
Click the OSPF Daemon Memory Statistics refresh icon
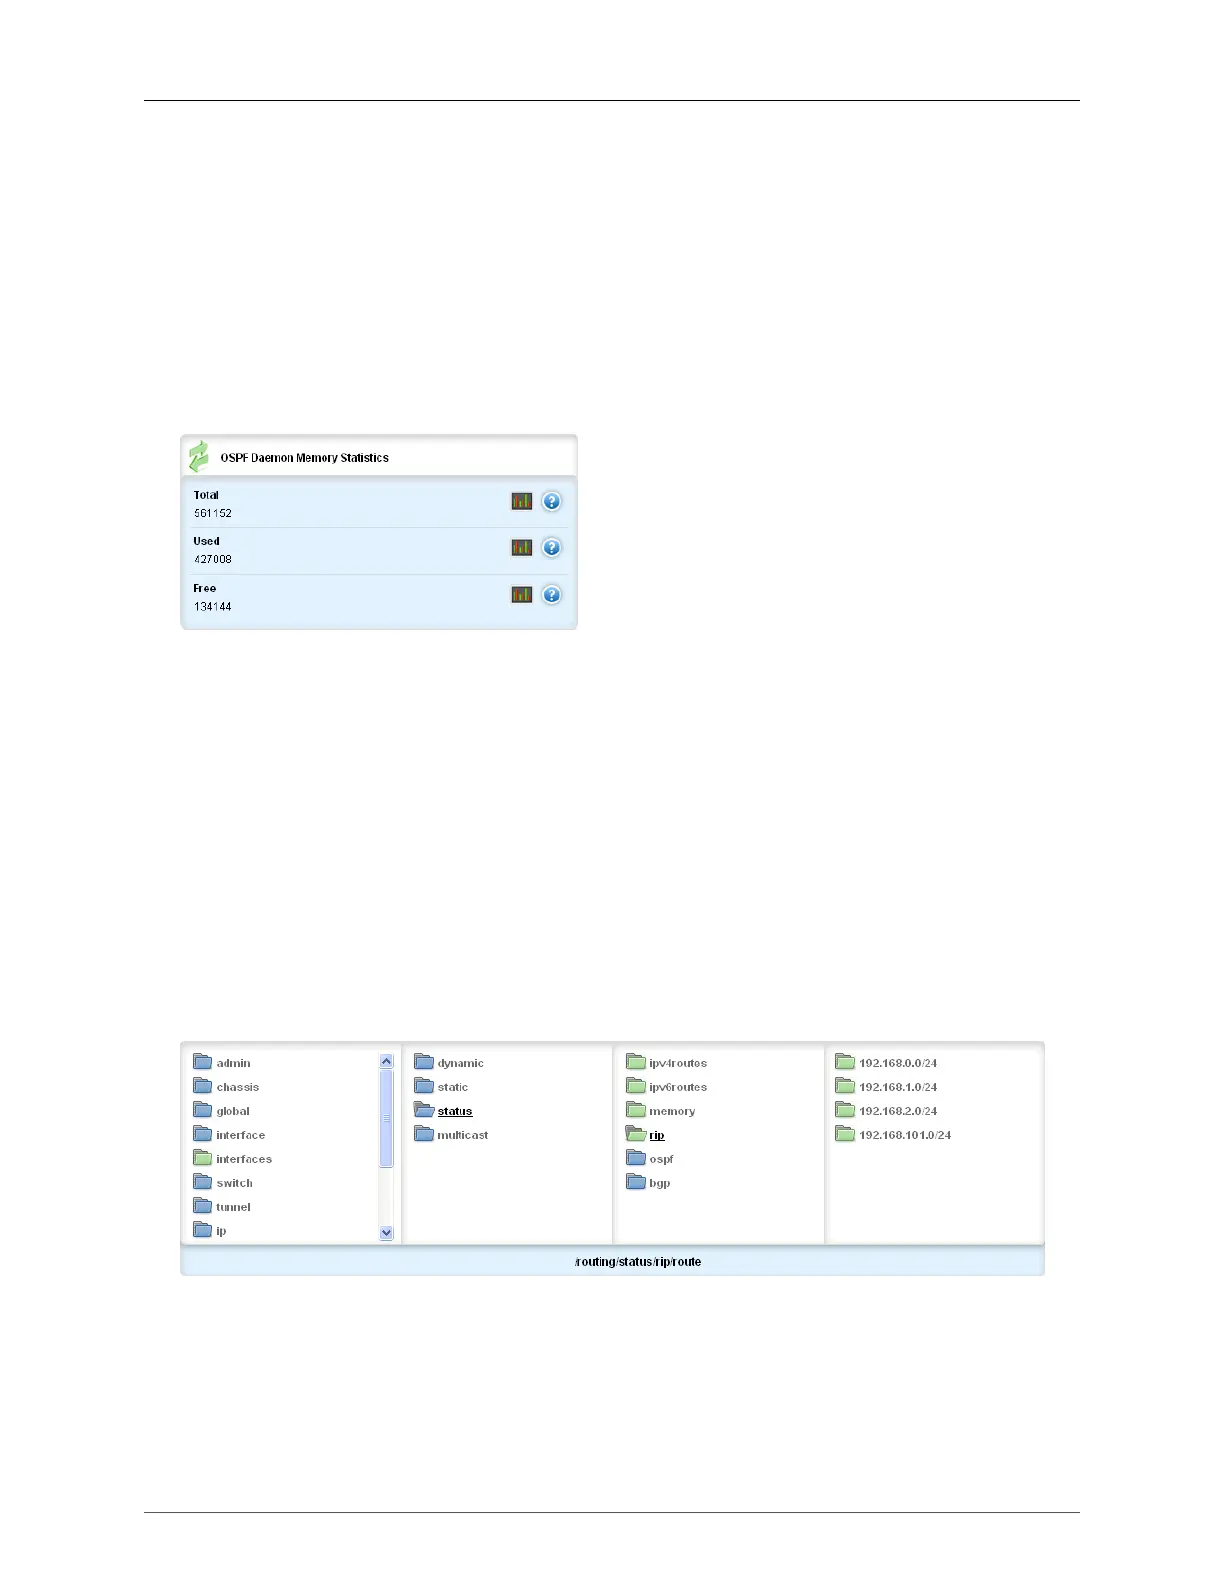[x=199, y=457]
